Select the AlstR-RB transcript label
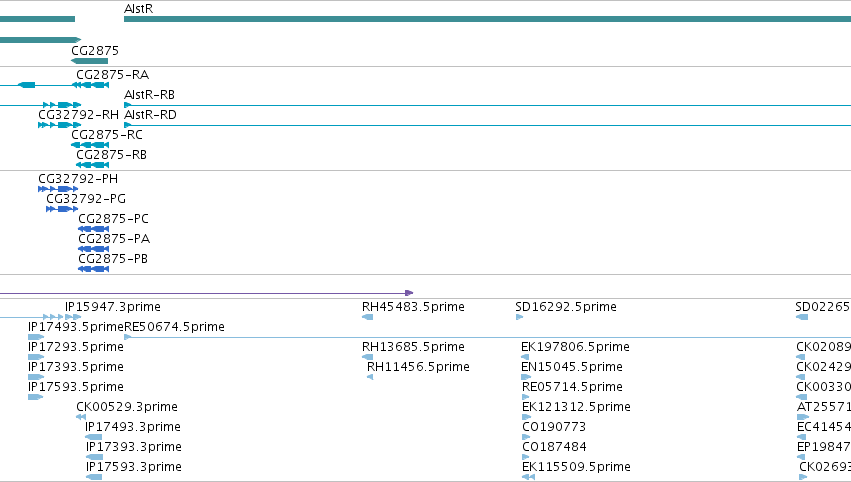851x482 pixels. 149,94
